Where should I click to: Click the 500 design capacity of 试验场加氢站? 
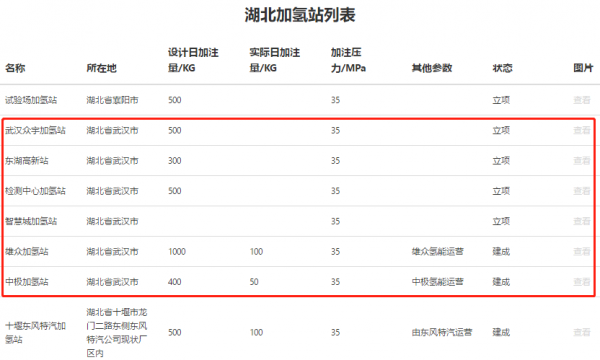pos(174,100)
